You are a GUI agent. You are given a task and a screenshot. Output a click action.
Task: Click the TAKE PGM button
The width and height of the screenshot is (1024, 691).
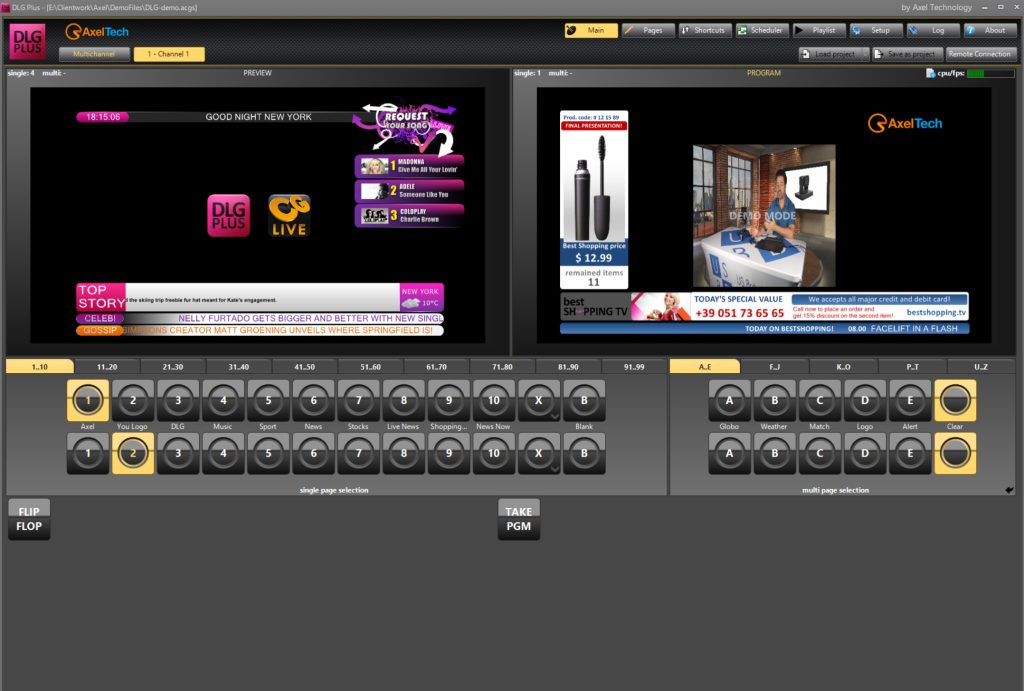tap(519, 519)
